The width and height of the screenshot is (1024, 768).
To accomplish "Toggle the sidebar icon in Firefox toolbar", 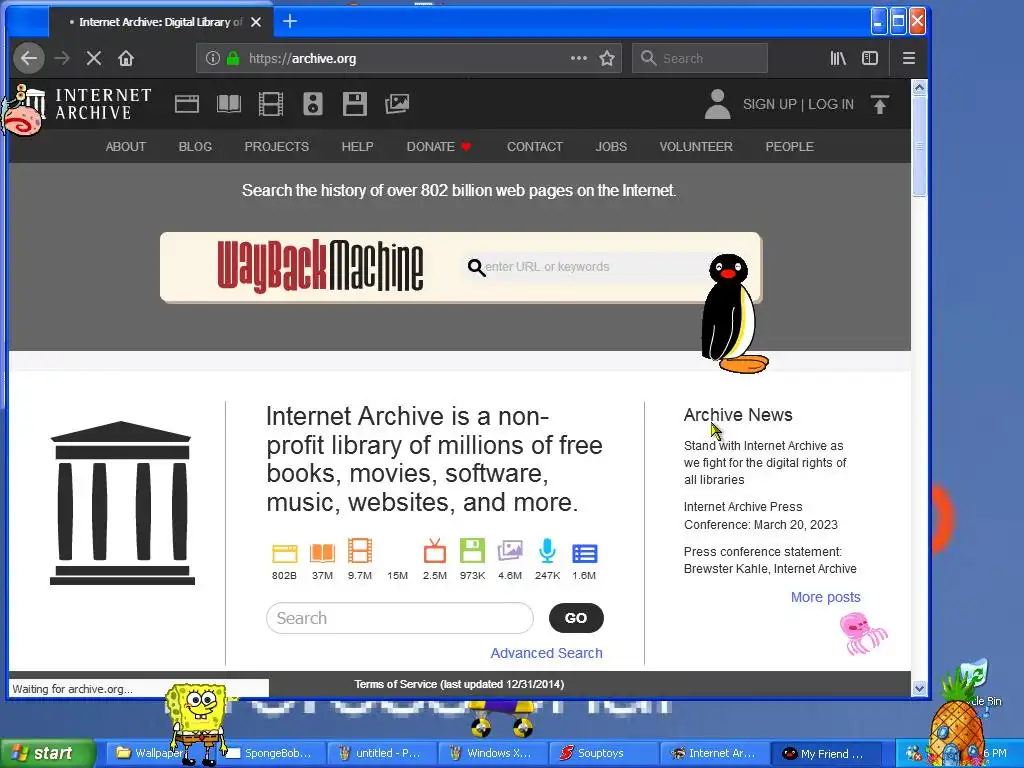I will click(x=870, y=58).
